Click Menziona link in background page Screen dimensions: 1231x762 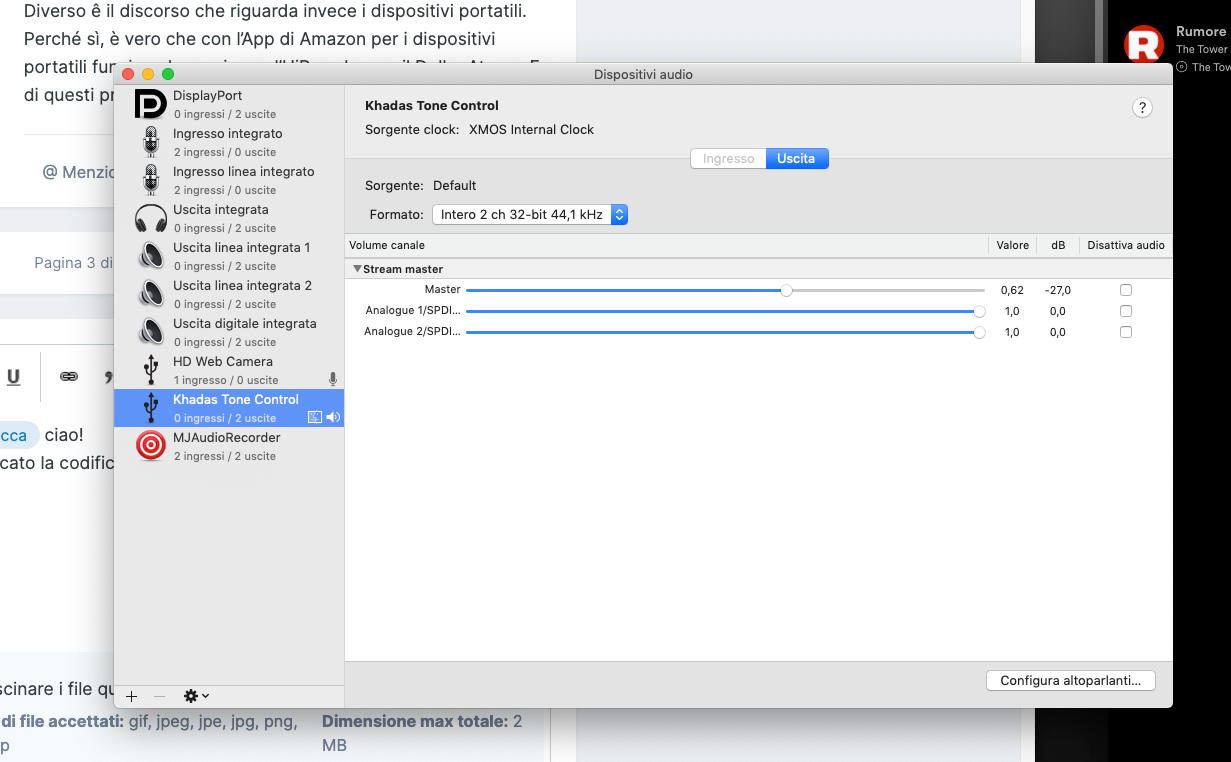pyautogui.click(x=80, y=172)
